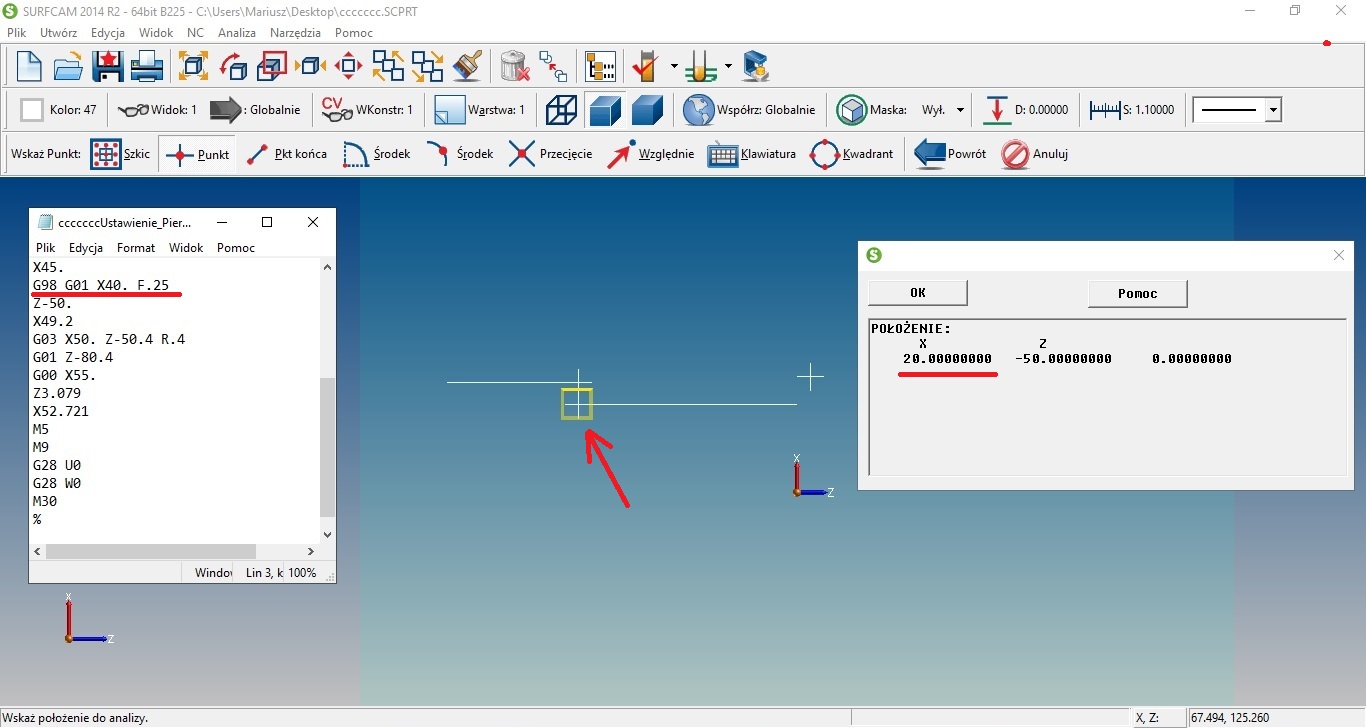Close the POŁOŻENIE dialog with its X

(1339, 255)
